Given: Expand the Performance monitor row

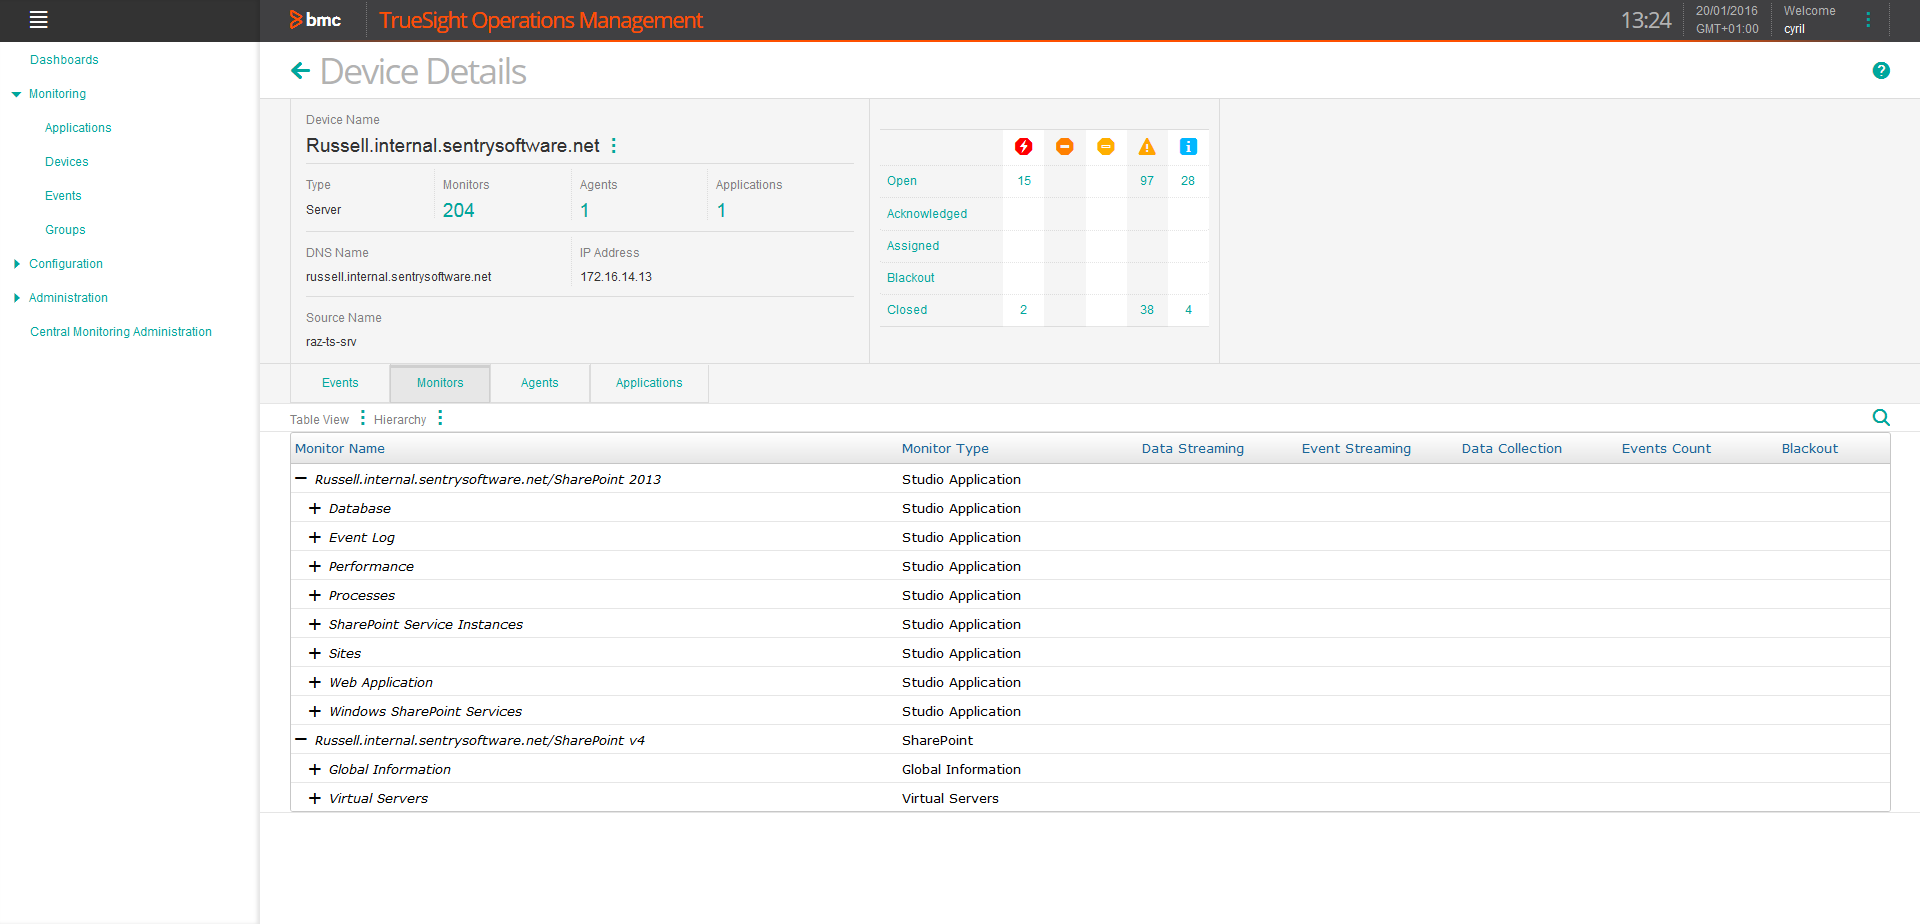Looking at the screenshot, I should 315,566.
